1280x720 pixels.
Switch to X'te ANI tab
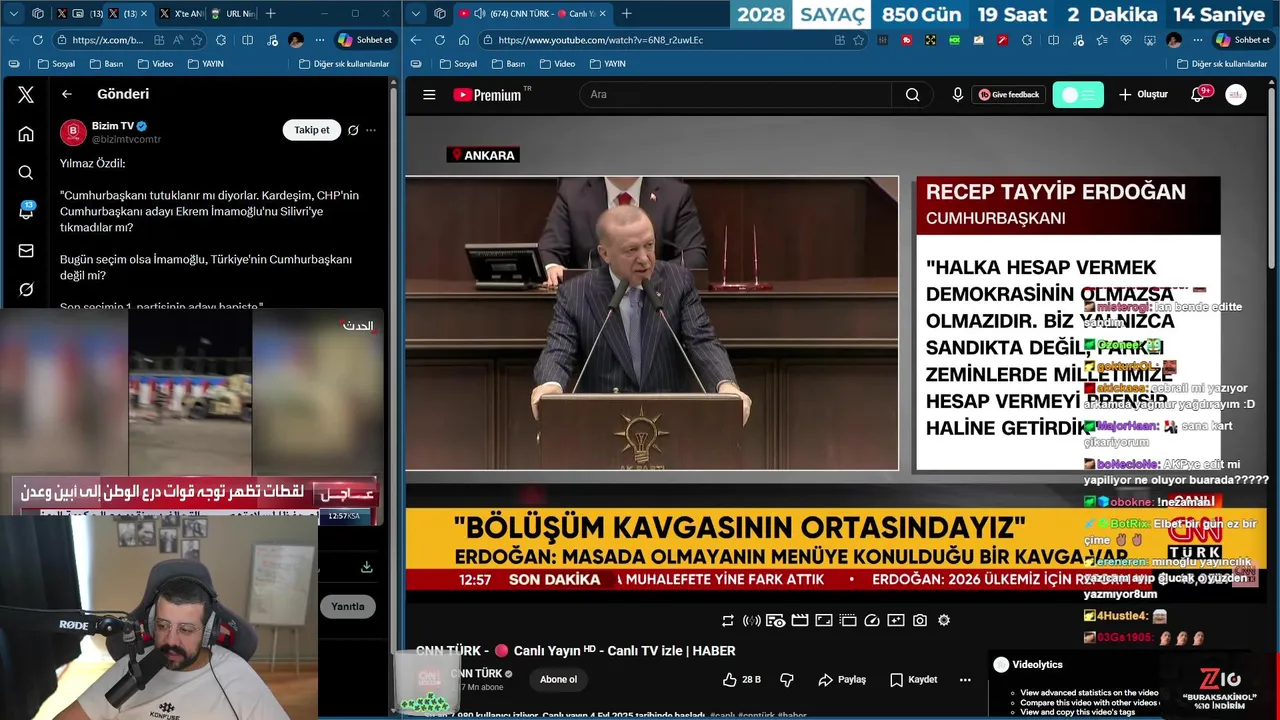tap(180, 13)
